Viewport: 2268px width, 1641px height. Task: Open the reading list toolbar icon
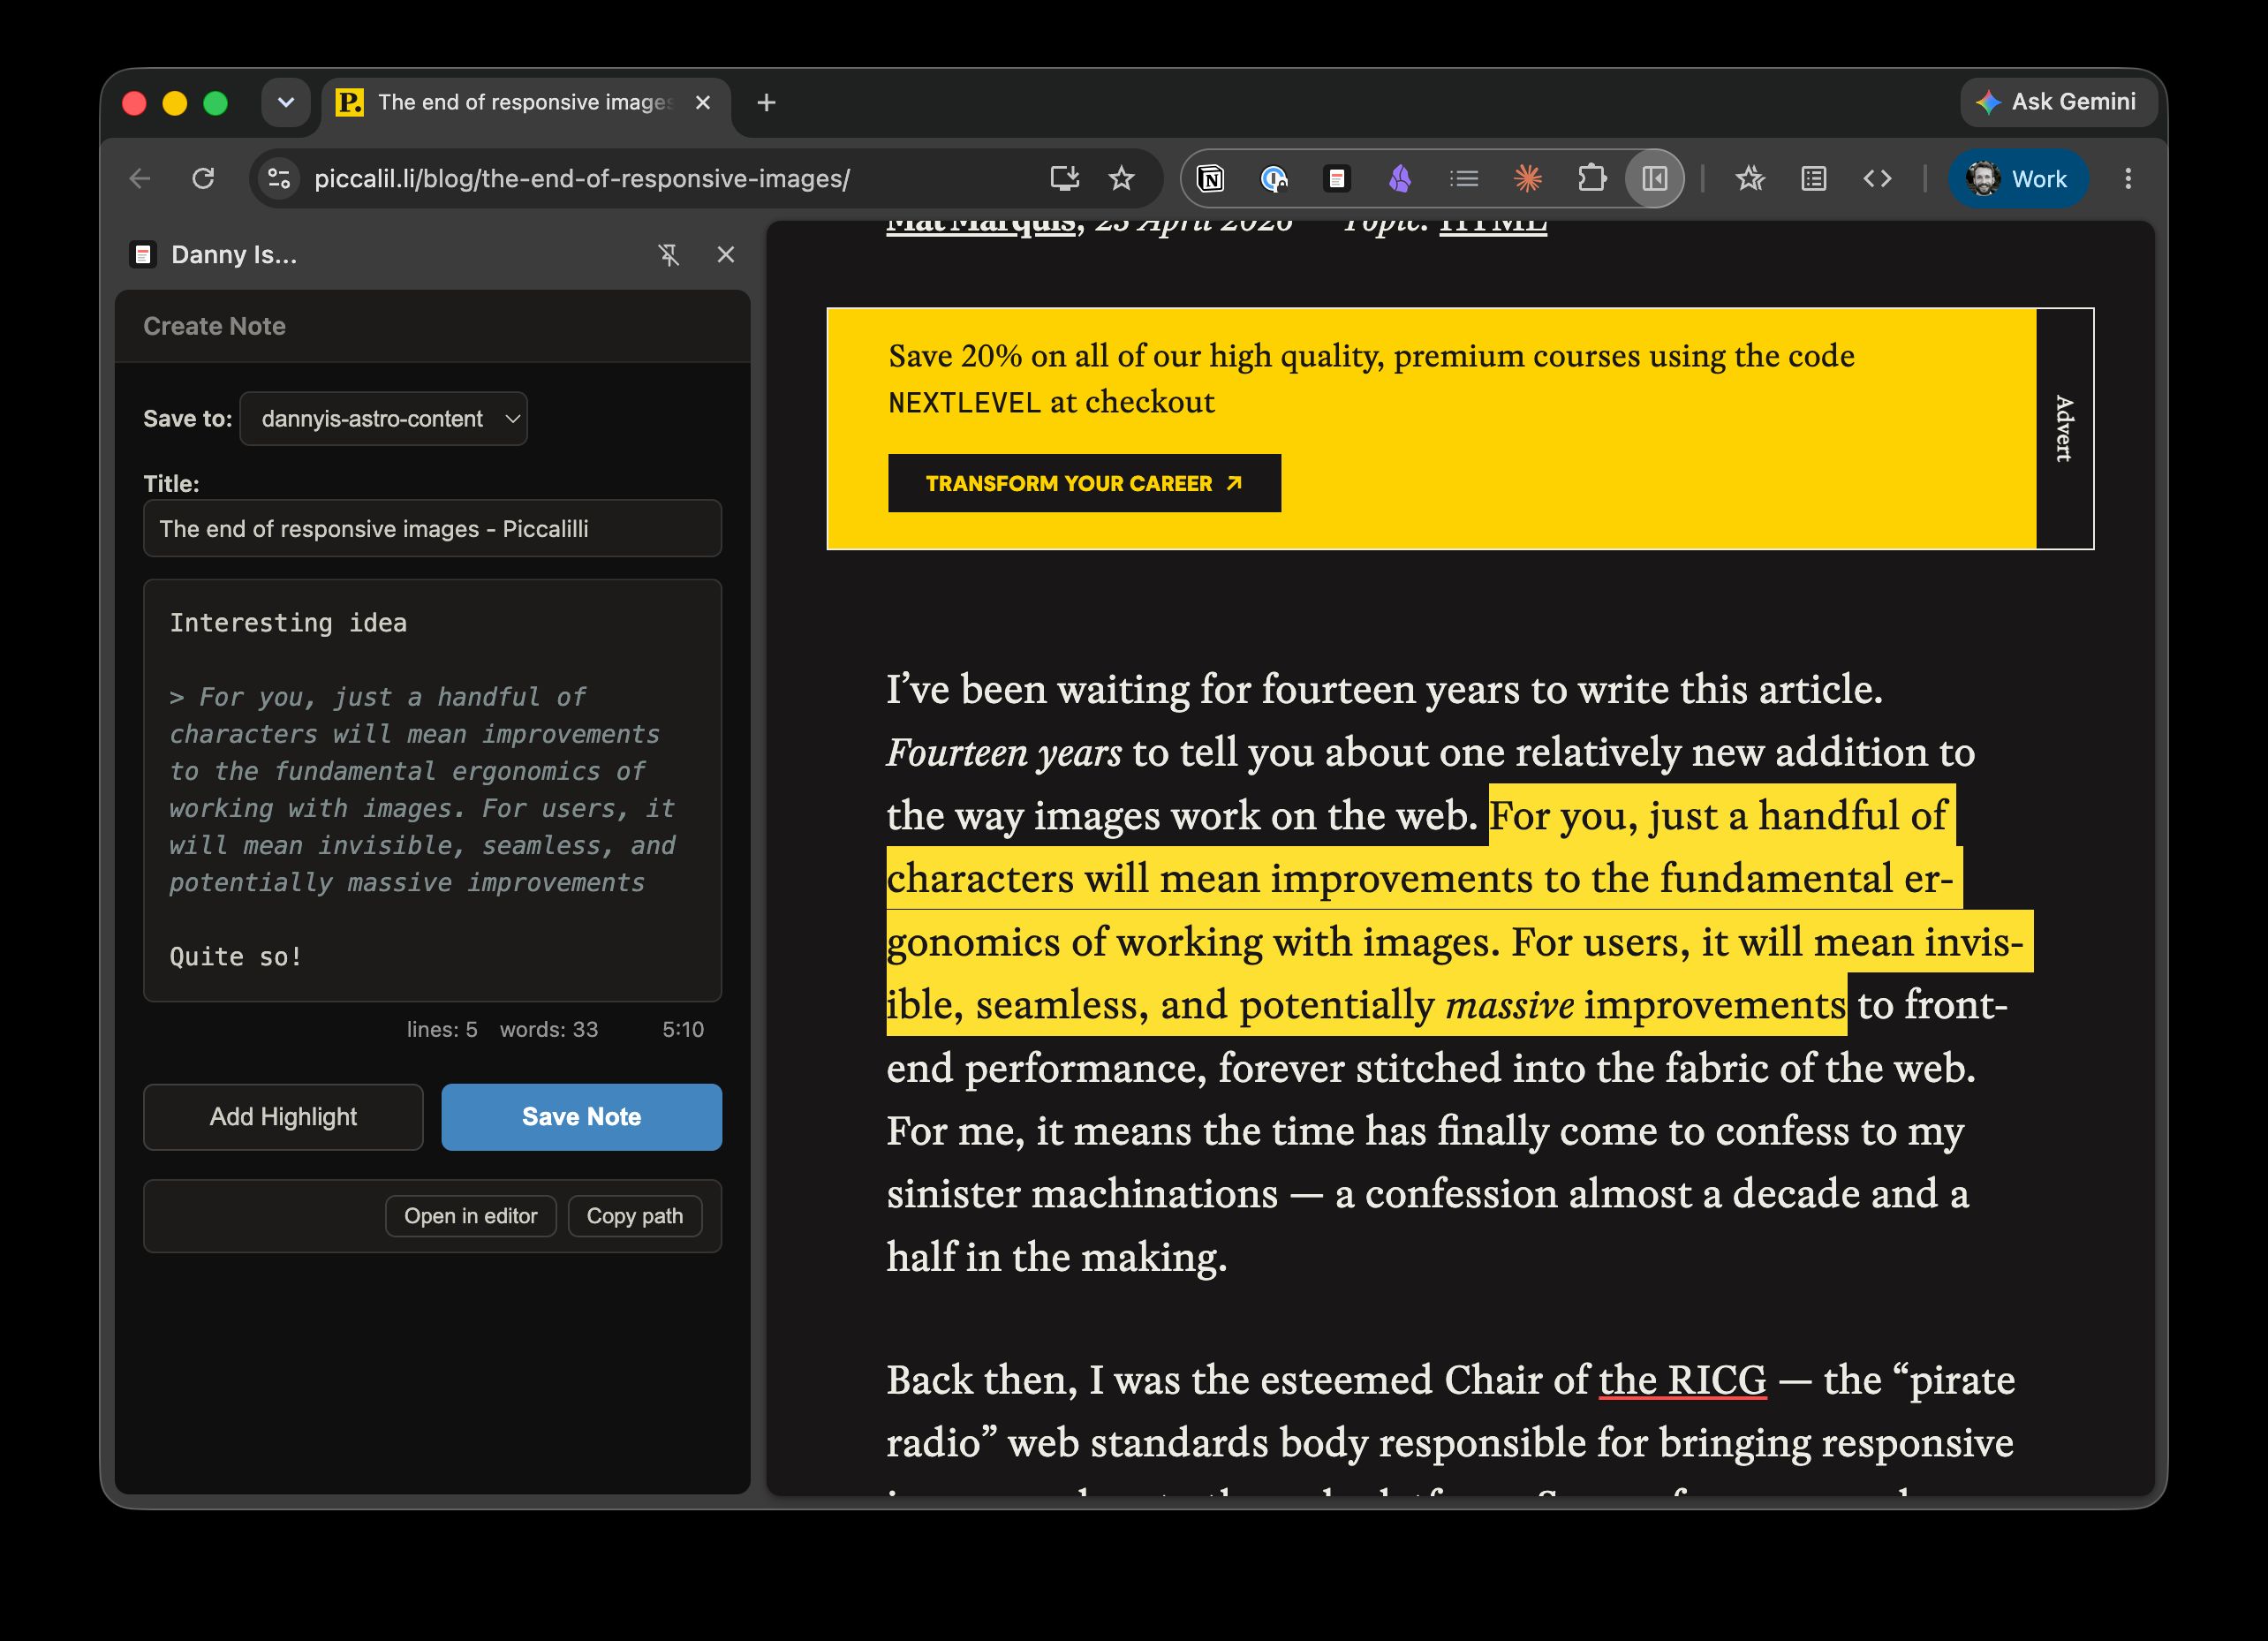(x=1814, y=179)
